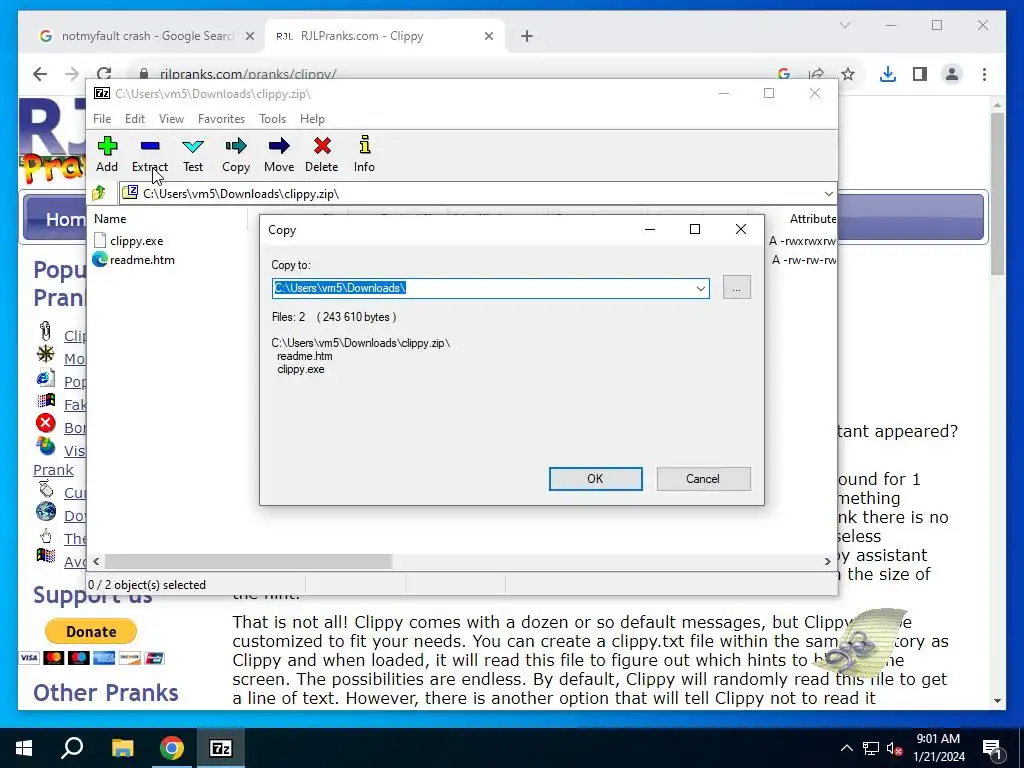
Task: Close the notmyfault crash Google Search tab
Action: (249, 37)
